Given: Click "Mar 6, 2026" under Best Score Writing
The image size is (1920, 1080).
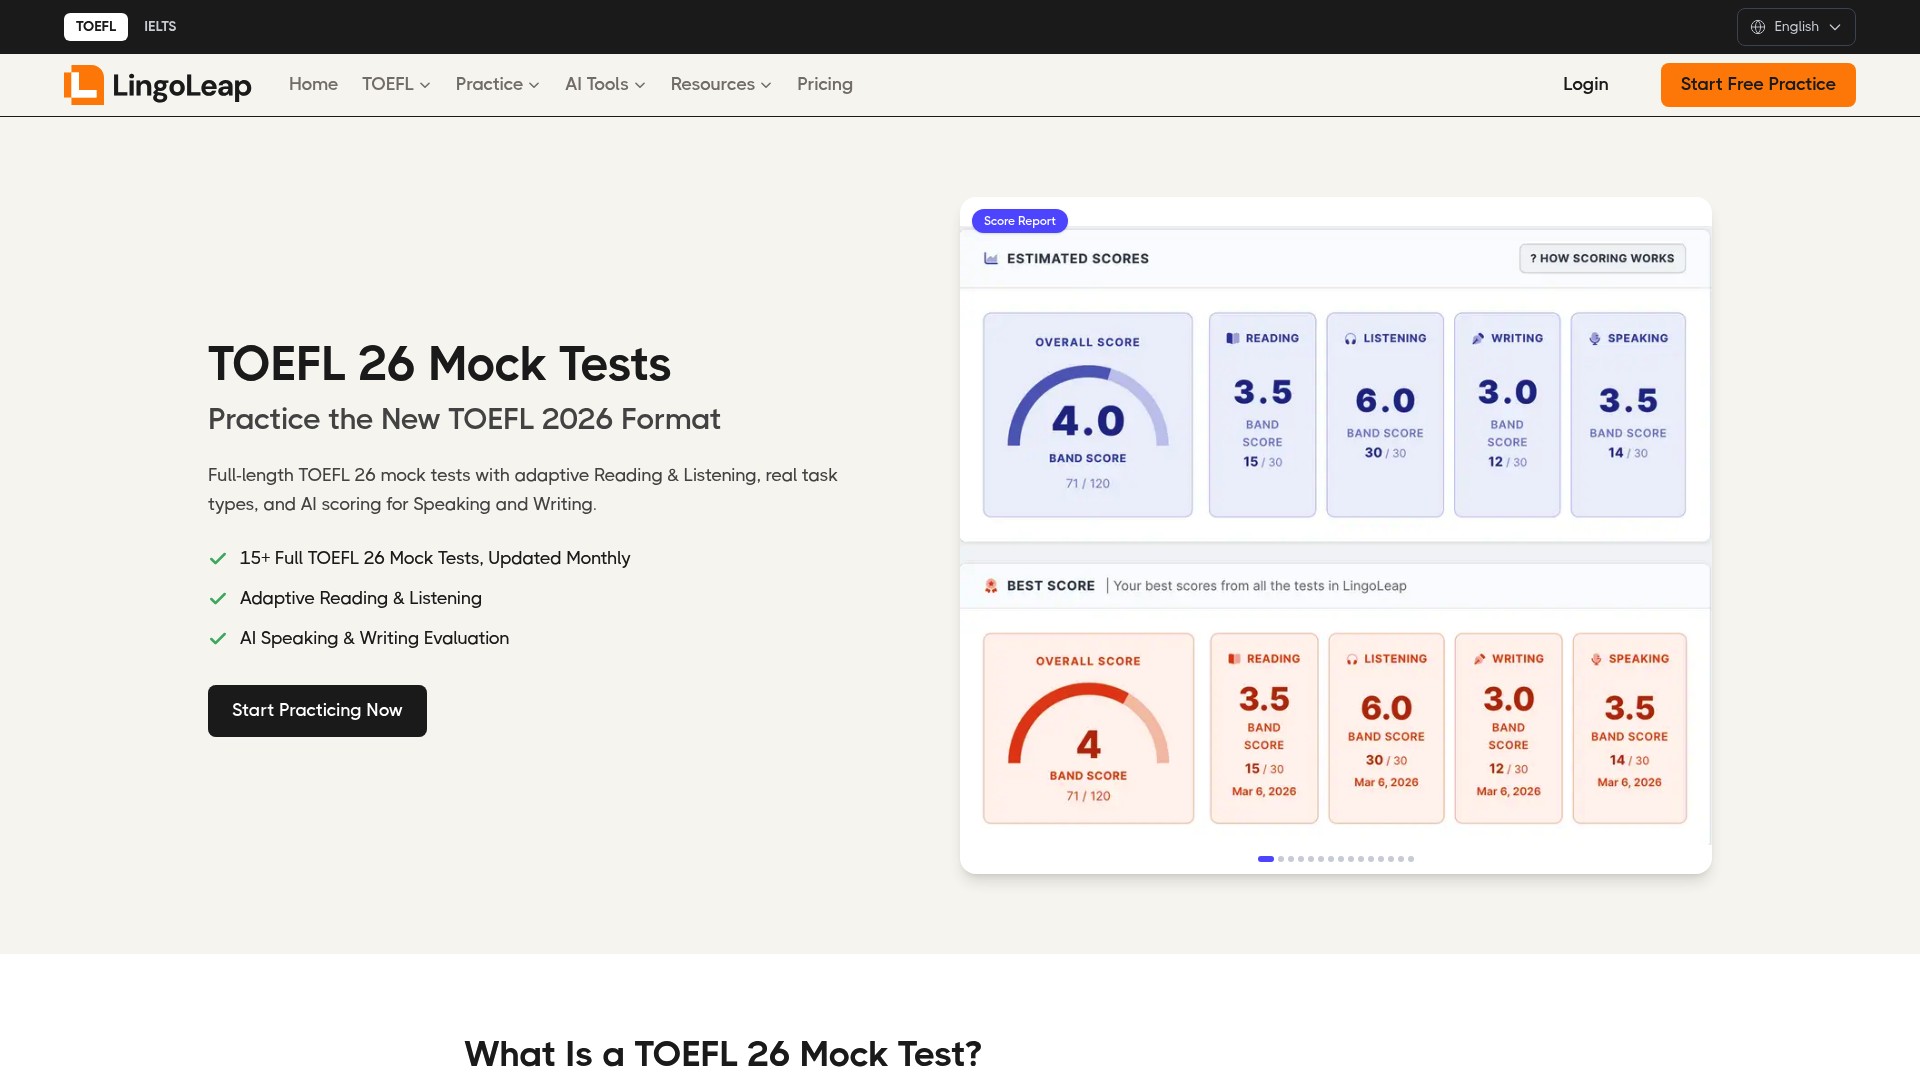Looking at the screenshot, I should tap(1508, 791).
